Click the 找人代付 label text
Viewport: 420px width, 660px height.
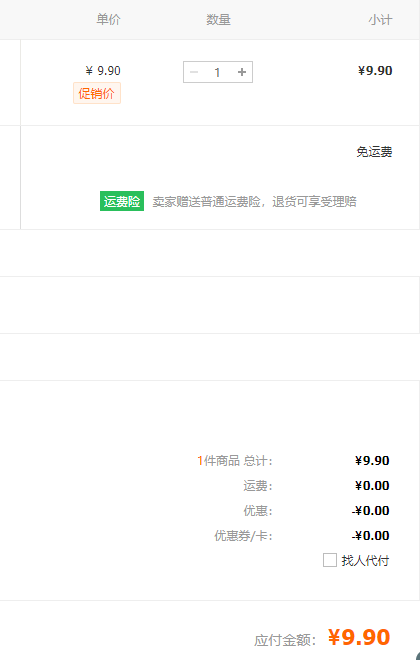coord(365,560)
